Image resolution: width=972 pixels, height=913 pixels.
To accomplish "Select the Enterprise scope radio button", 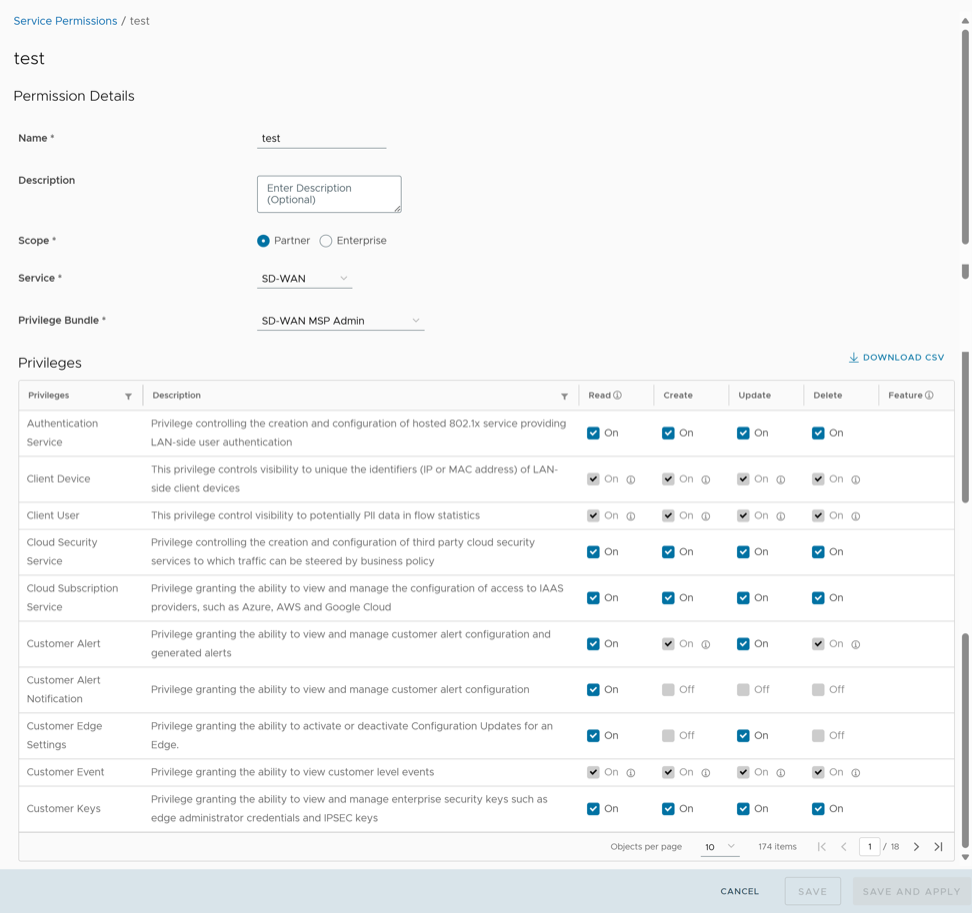I will click(326, 241).
